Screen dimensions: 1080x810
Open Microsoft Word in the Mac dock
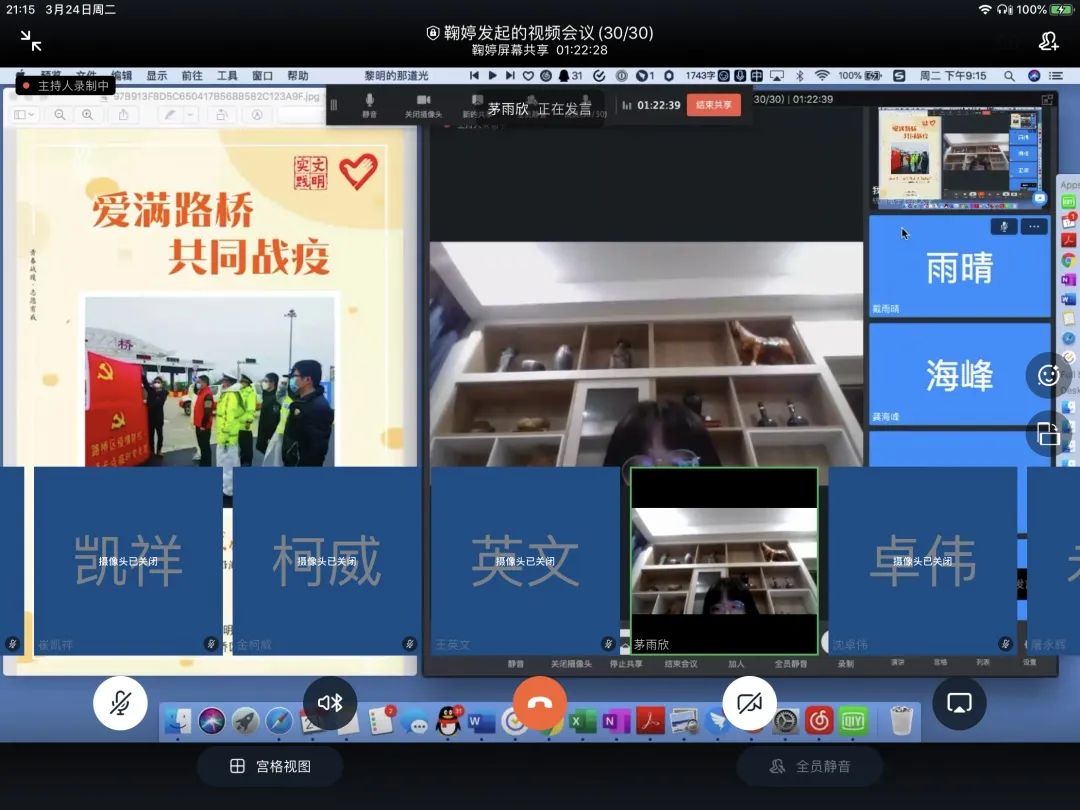[x=481, y=721]
